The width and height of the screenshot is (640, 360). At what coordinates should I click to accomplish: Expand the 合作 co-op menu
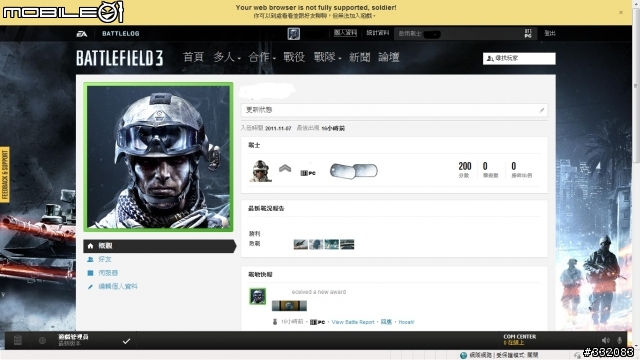(x=262, y=57)
